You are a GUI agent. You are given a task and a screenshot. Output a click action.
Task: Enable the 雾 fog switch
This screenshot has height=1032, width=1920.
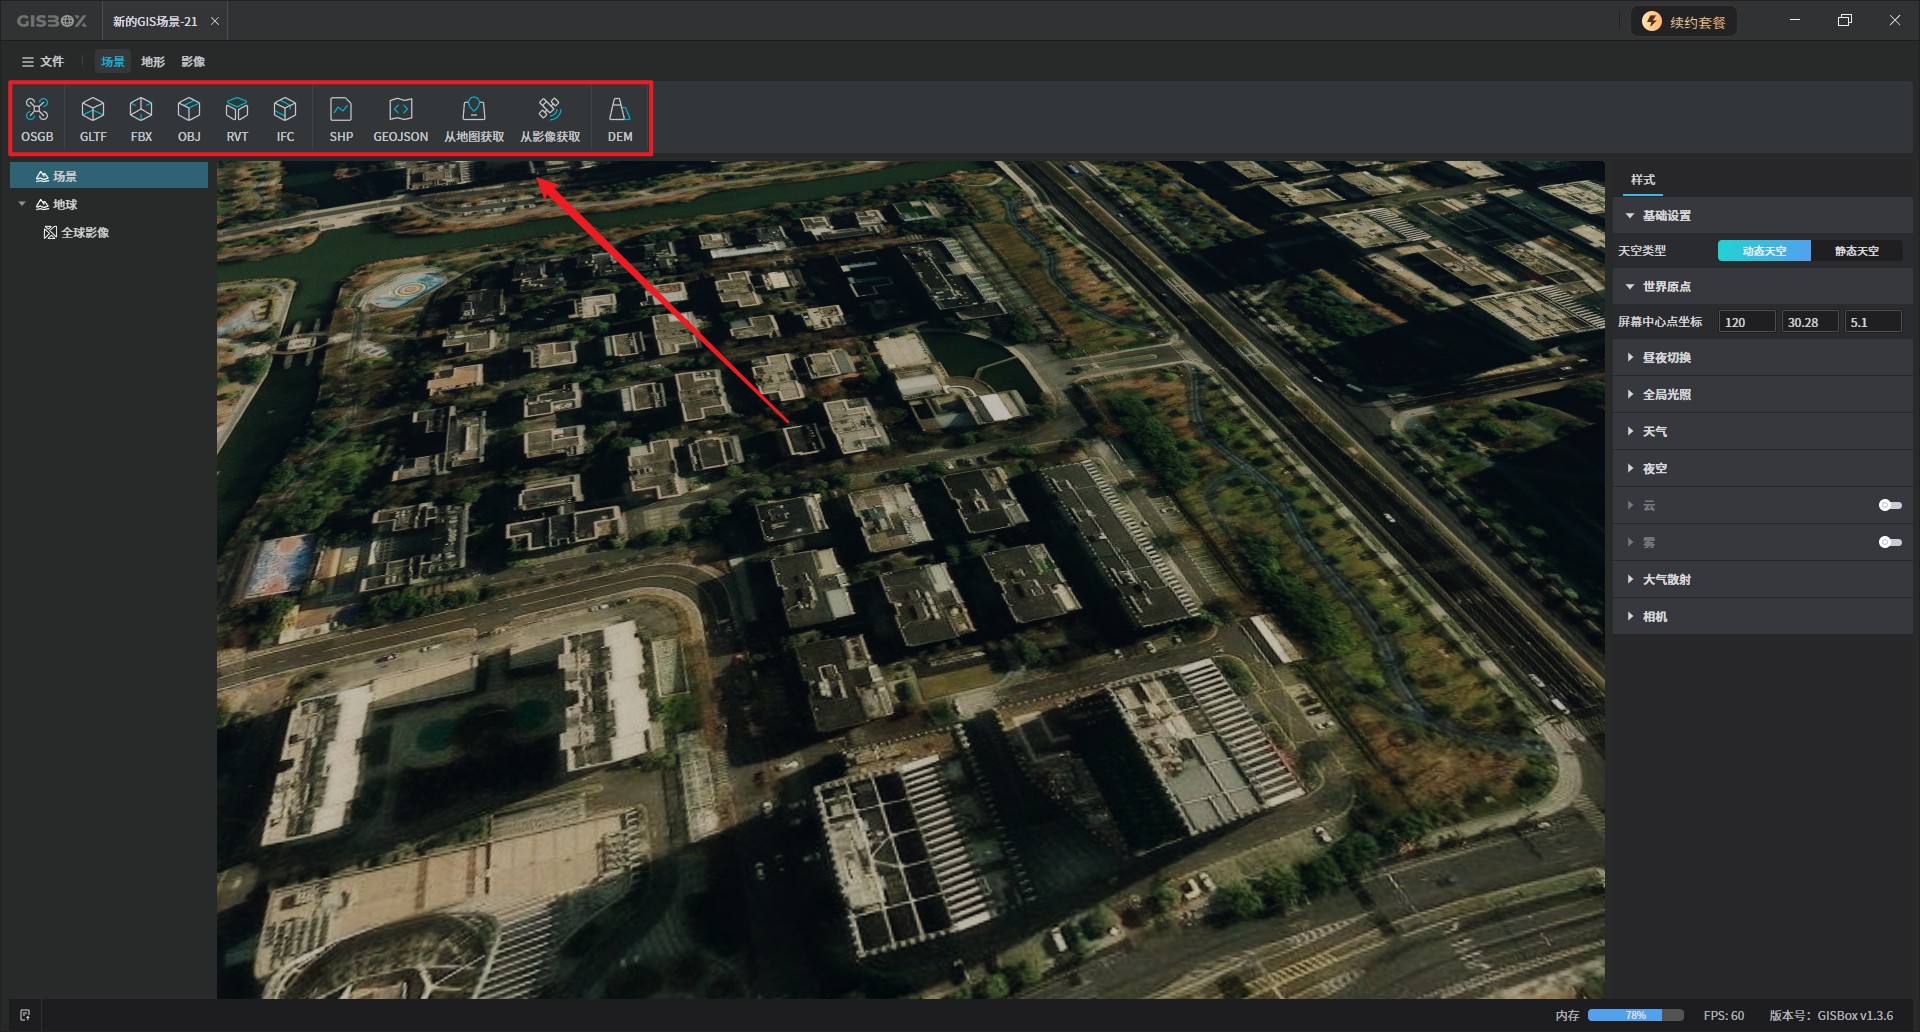click(1889, 542)
